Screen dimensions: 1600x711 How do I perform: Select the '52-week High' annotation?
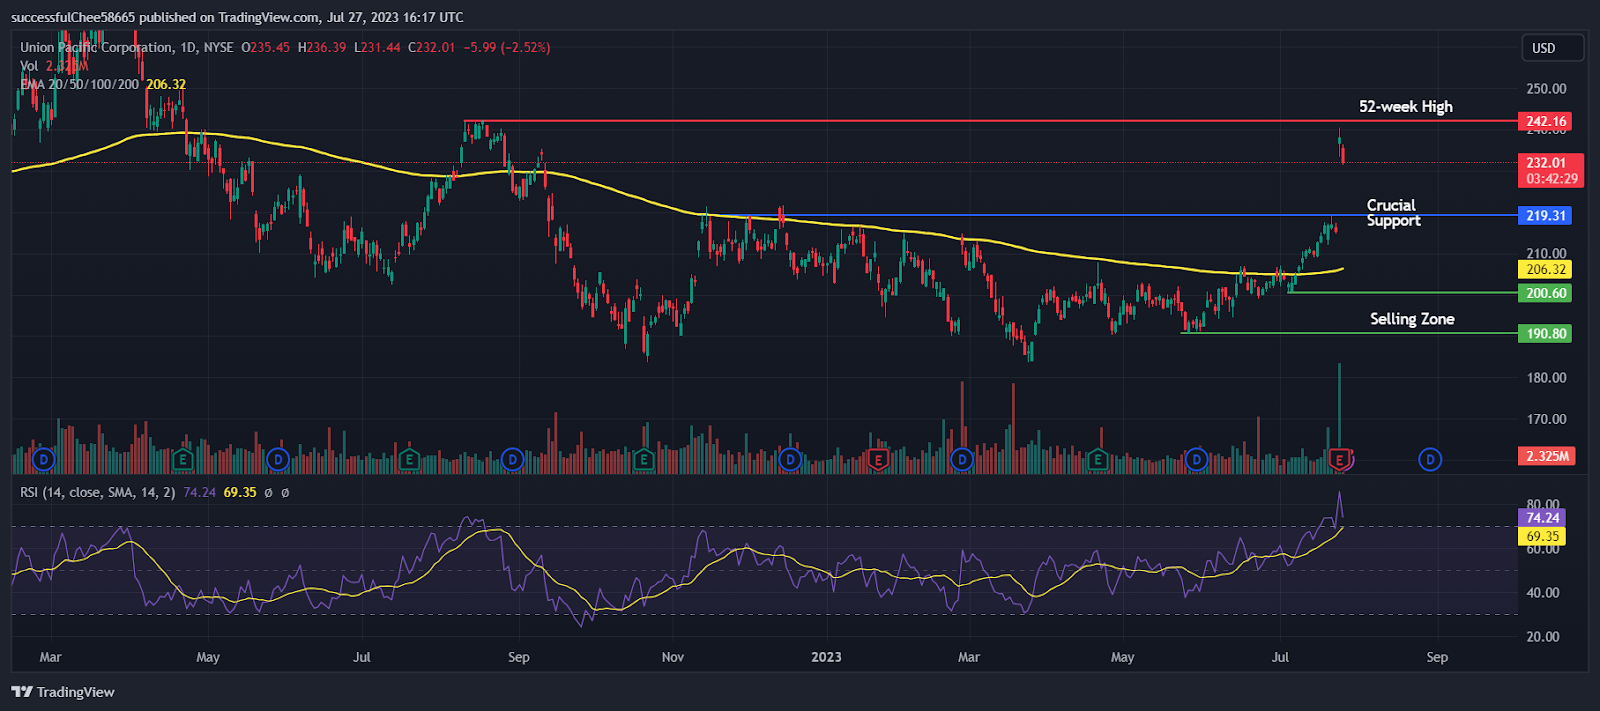[x=1406, y=106]
